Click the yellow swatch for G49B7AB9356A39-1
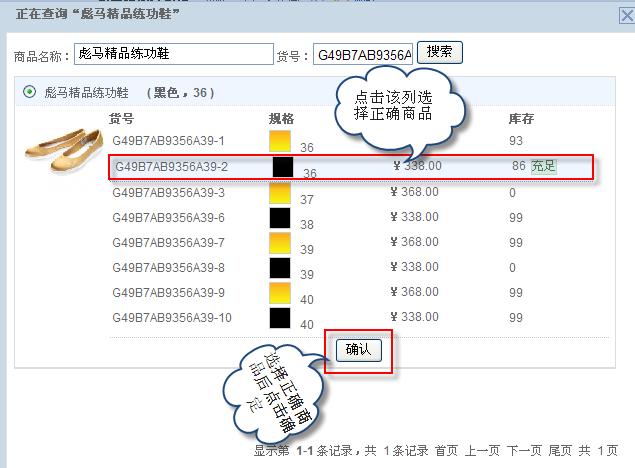 point(280,140)
